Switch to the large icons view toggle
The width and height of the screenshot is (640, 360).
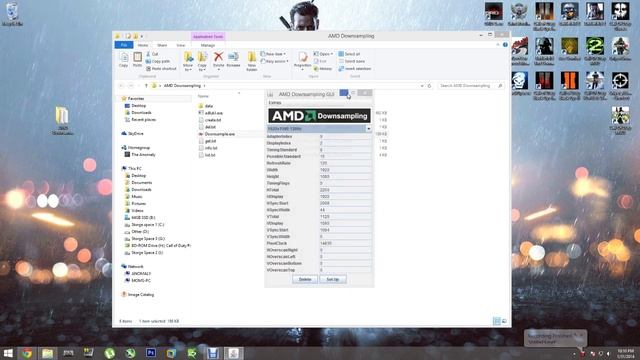tap(504, 321)
